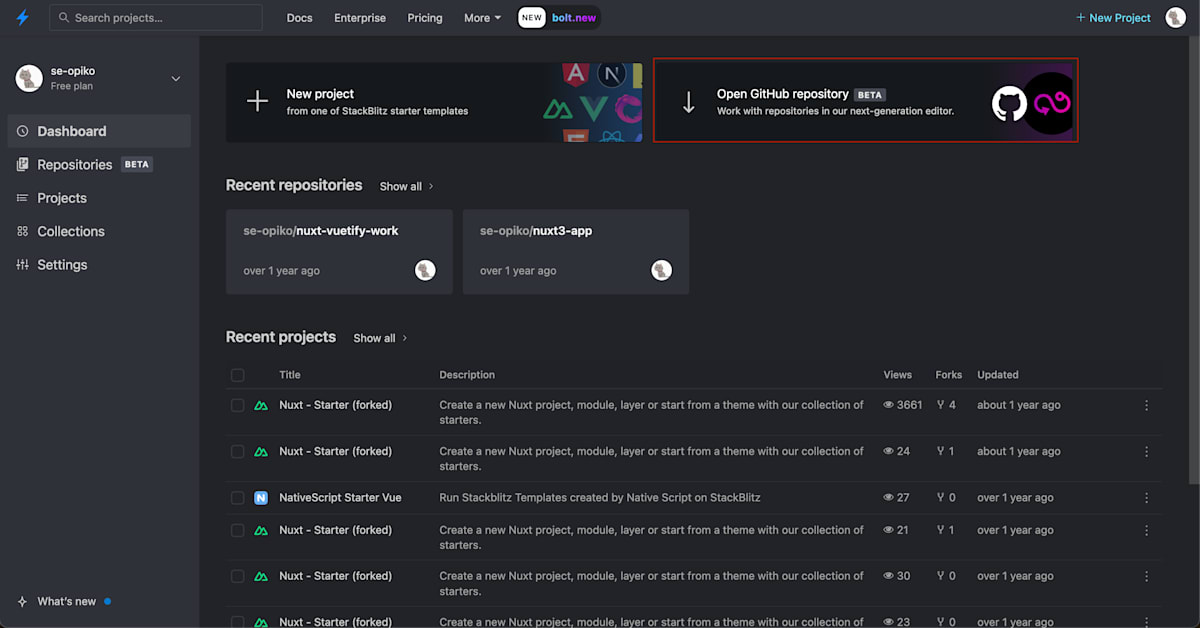This screenshot has height=628, width=1200.
Task: Click the Nuxt icon of project with 3661 views
Action: pos(261,406)
